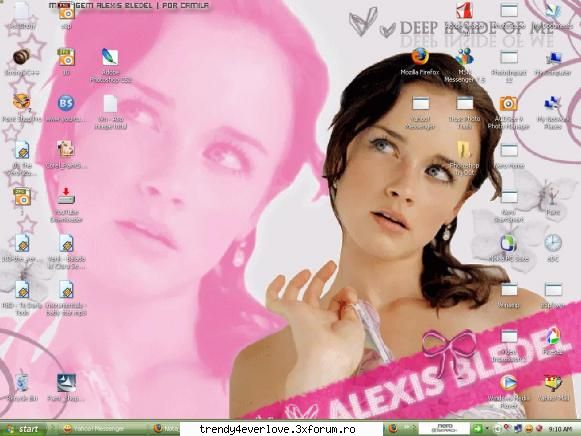Viewport: 581px width, 436px height.
Task: Launch the Winamp desktop shortcut
Action: coord(509,290)
